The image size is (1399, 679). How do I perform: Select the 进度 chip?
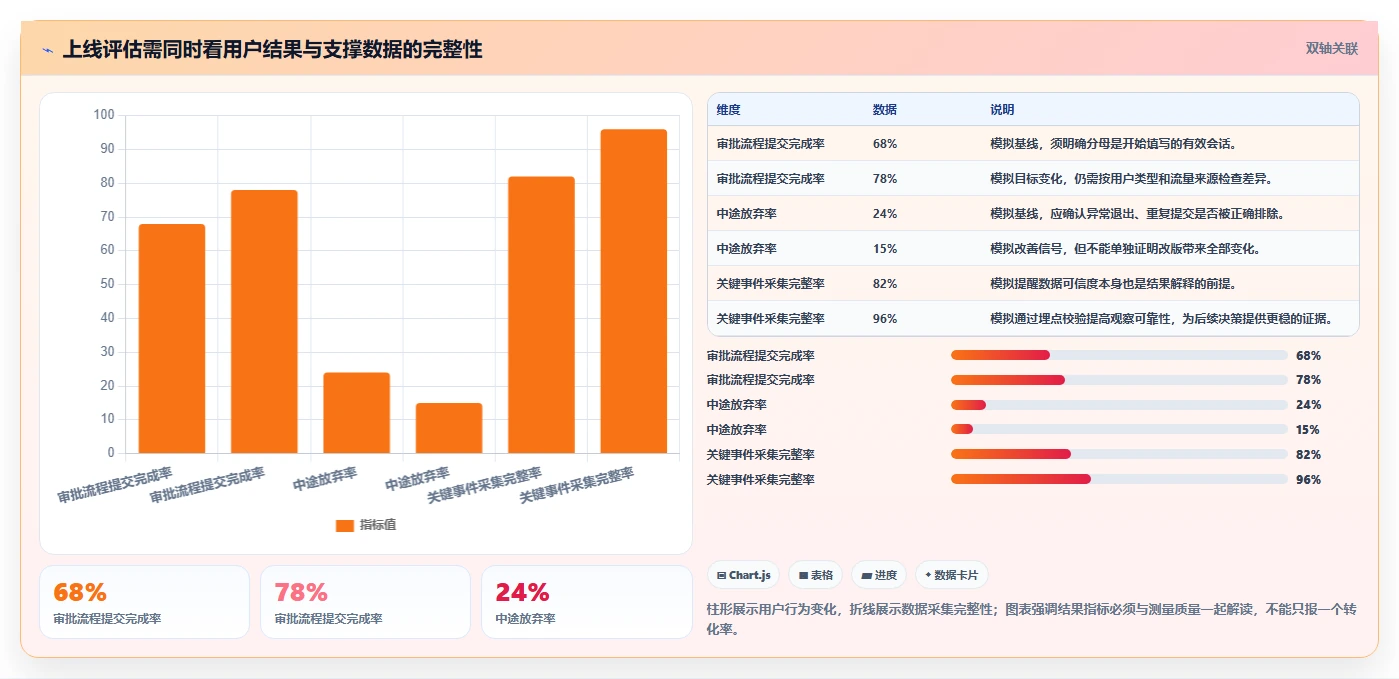(879, 575)
